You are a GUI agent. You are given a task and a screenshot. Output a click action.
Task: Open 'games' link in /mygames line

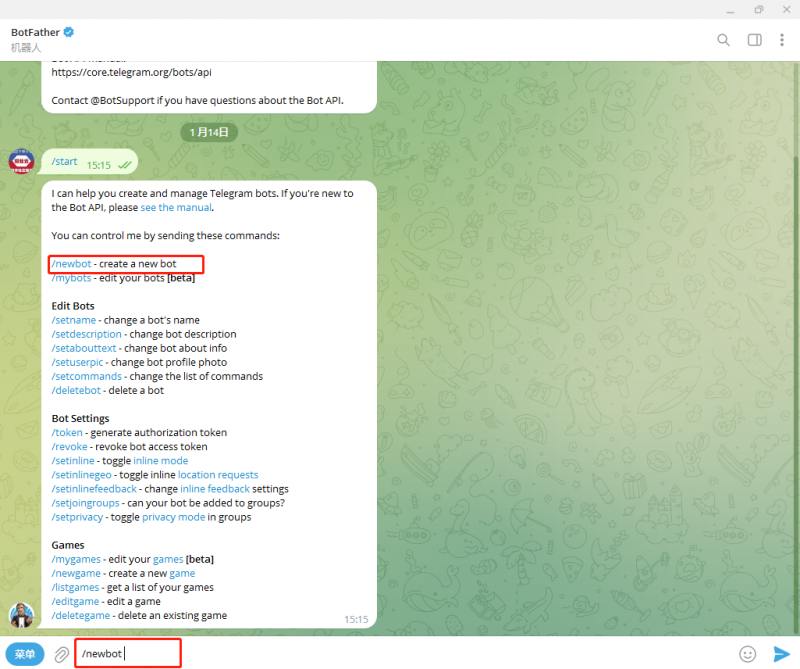[x=168, y=559]
